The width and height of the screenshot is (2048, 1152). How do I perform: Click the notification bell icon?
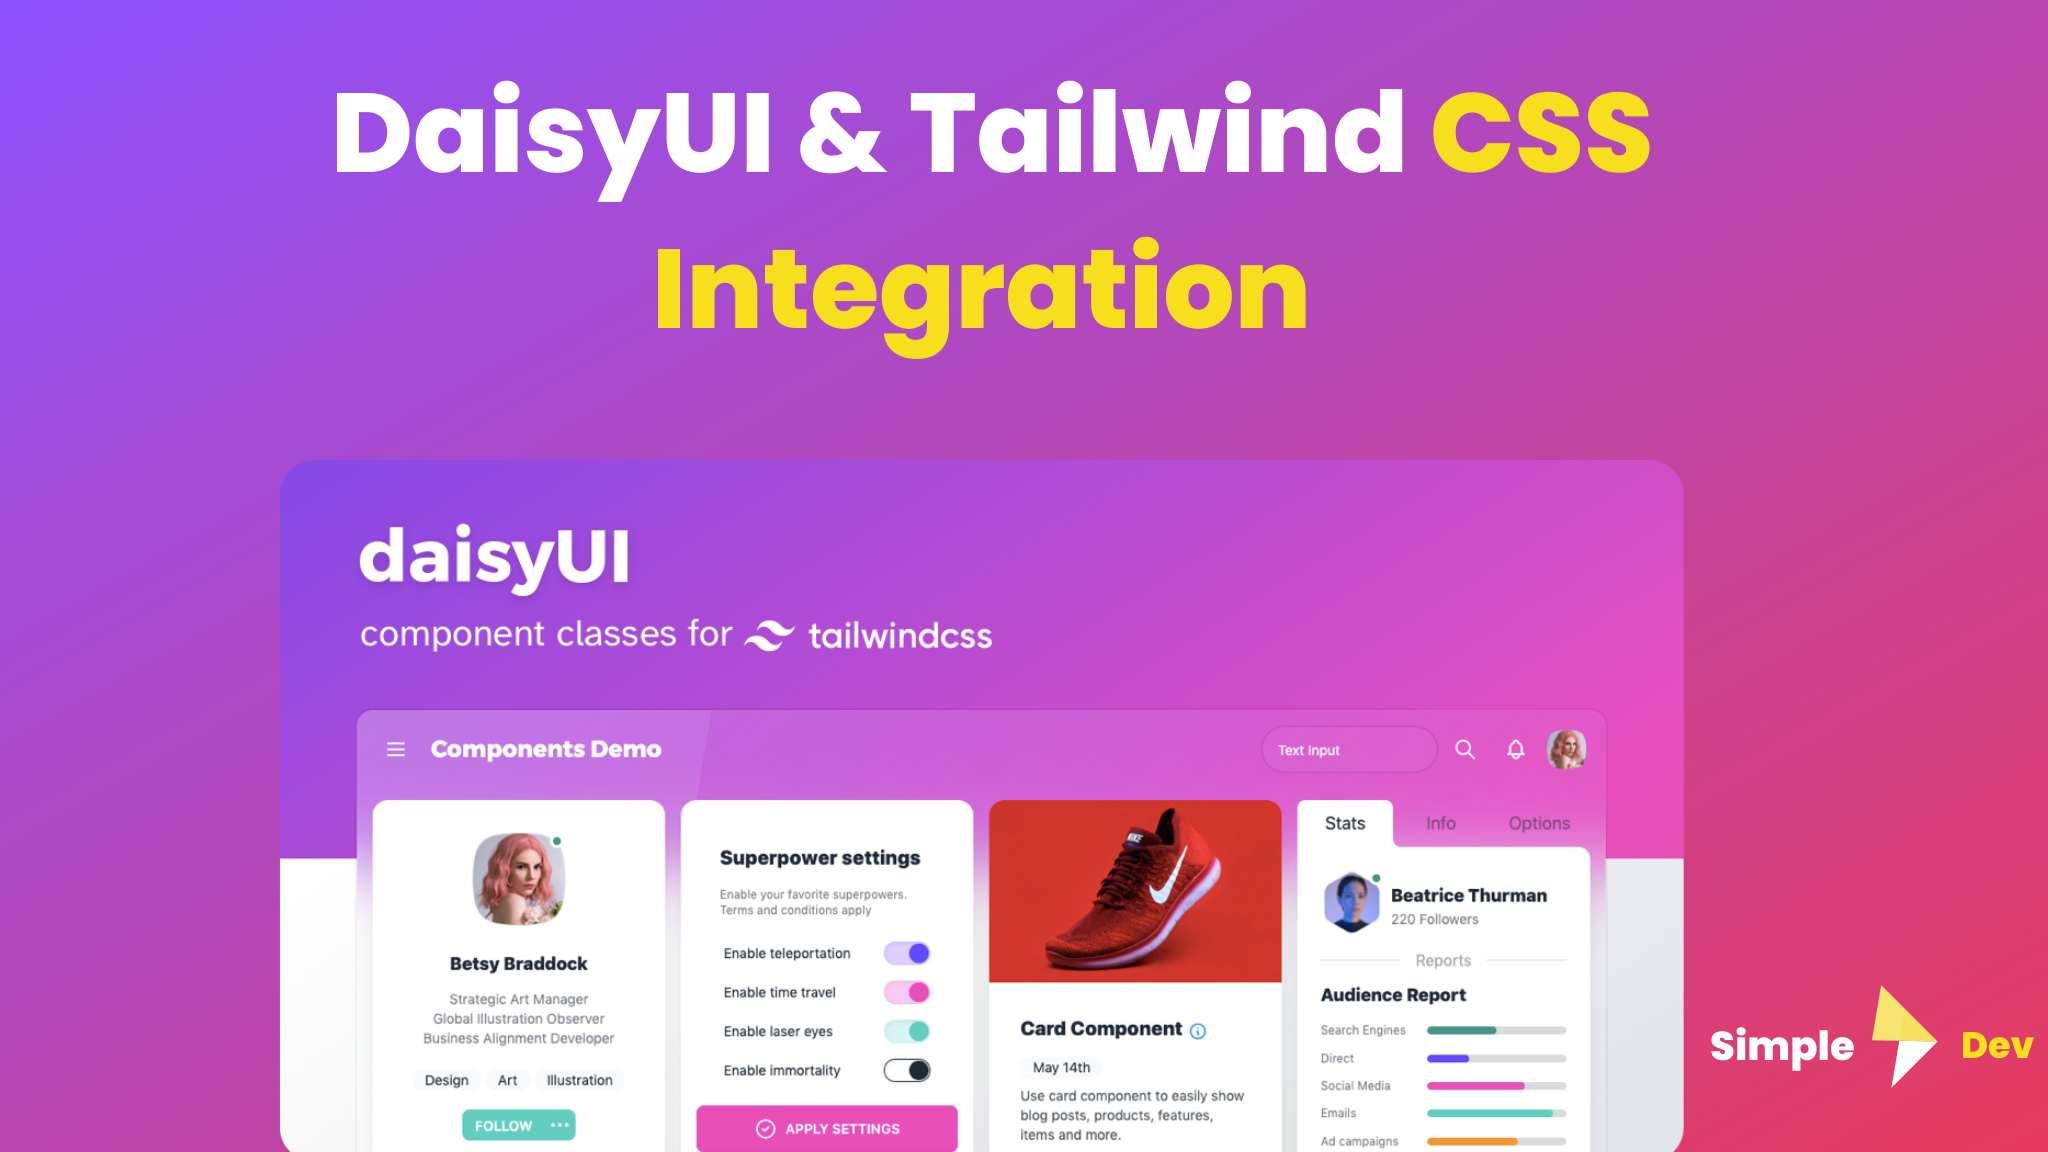pyautogui.click(x=1516, y=750)
